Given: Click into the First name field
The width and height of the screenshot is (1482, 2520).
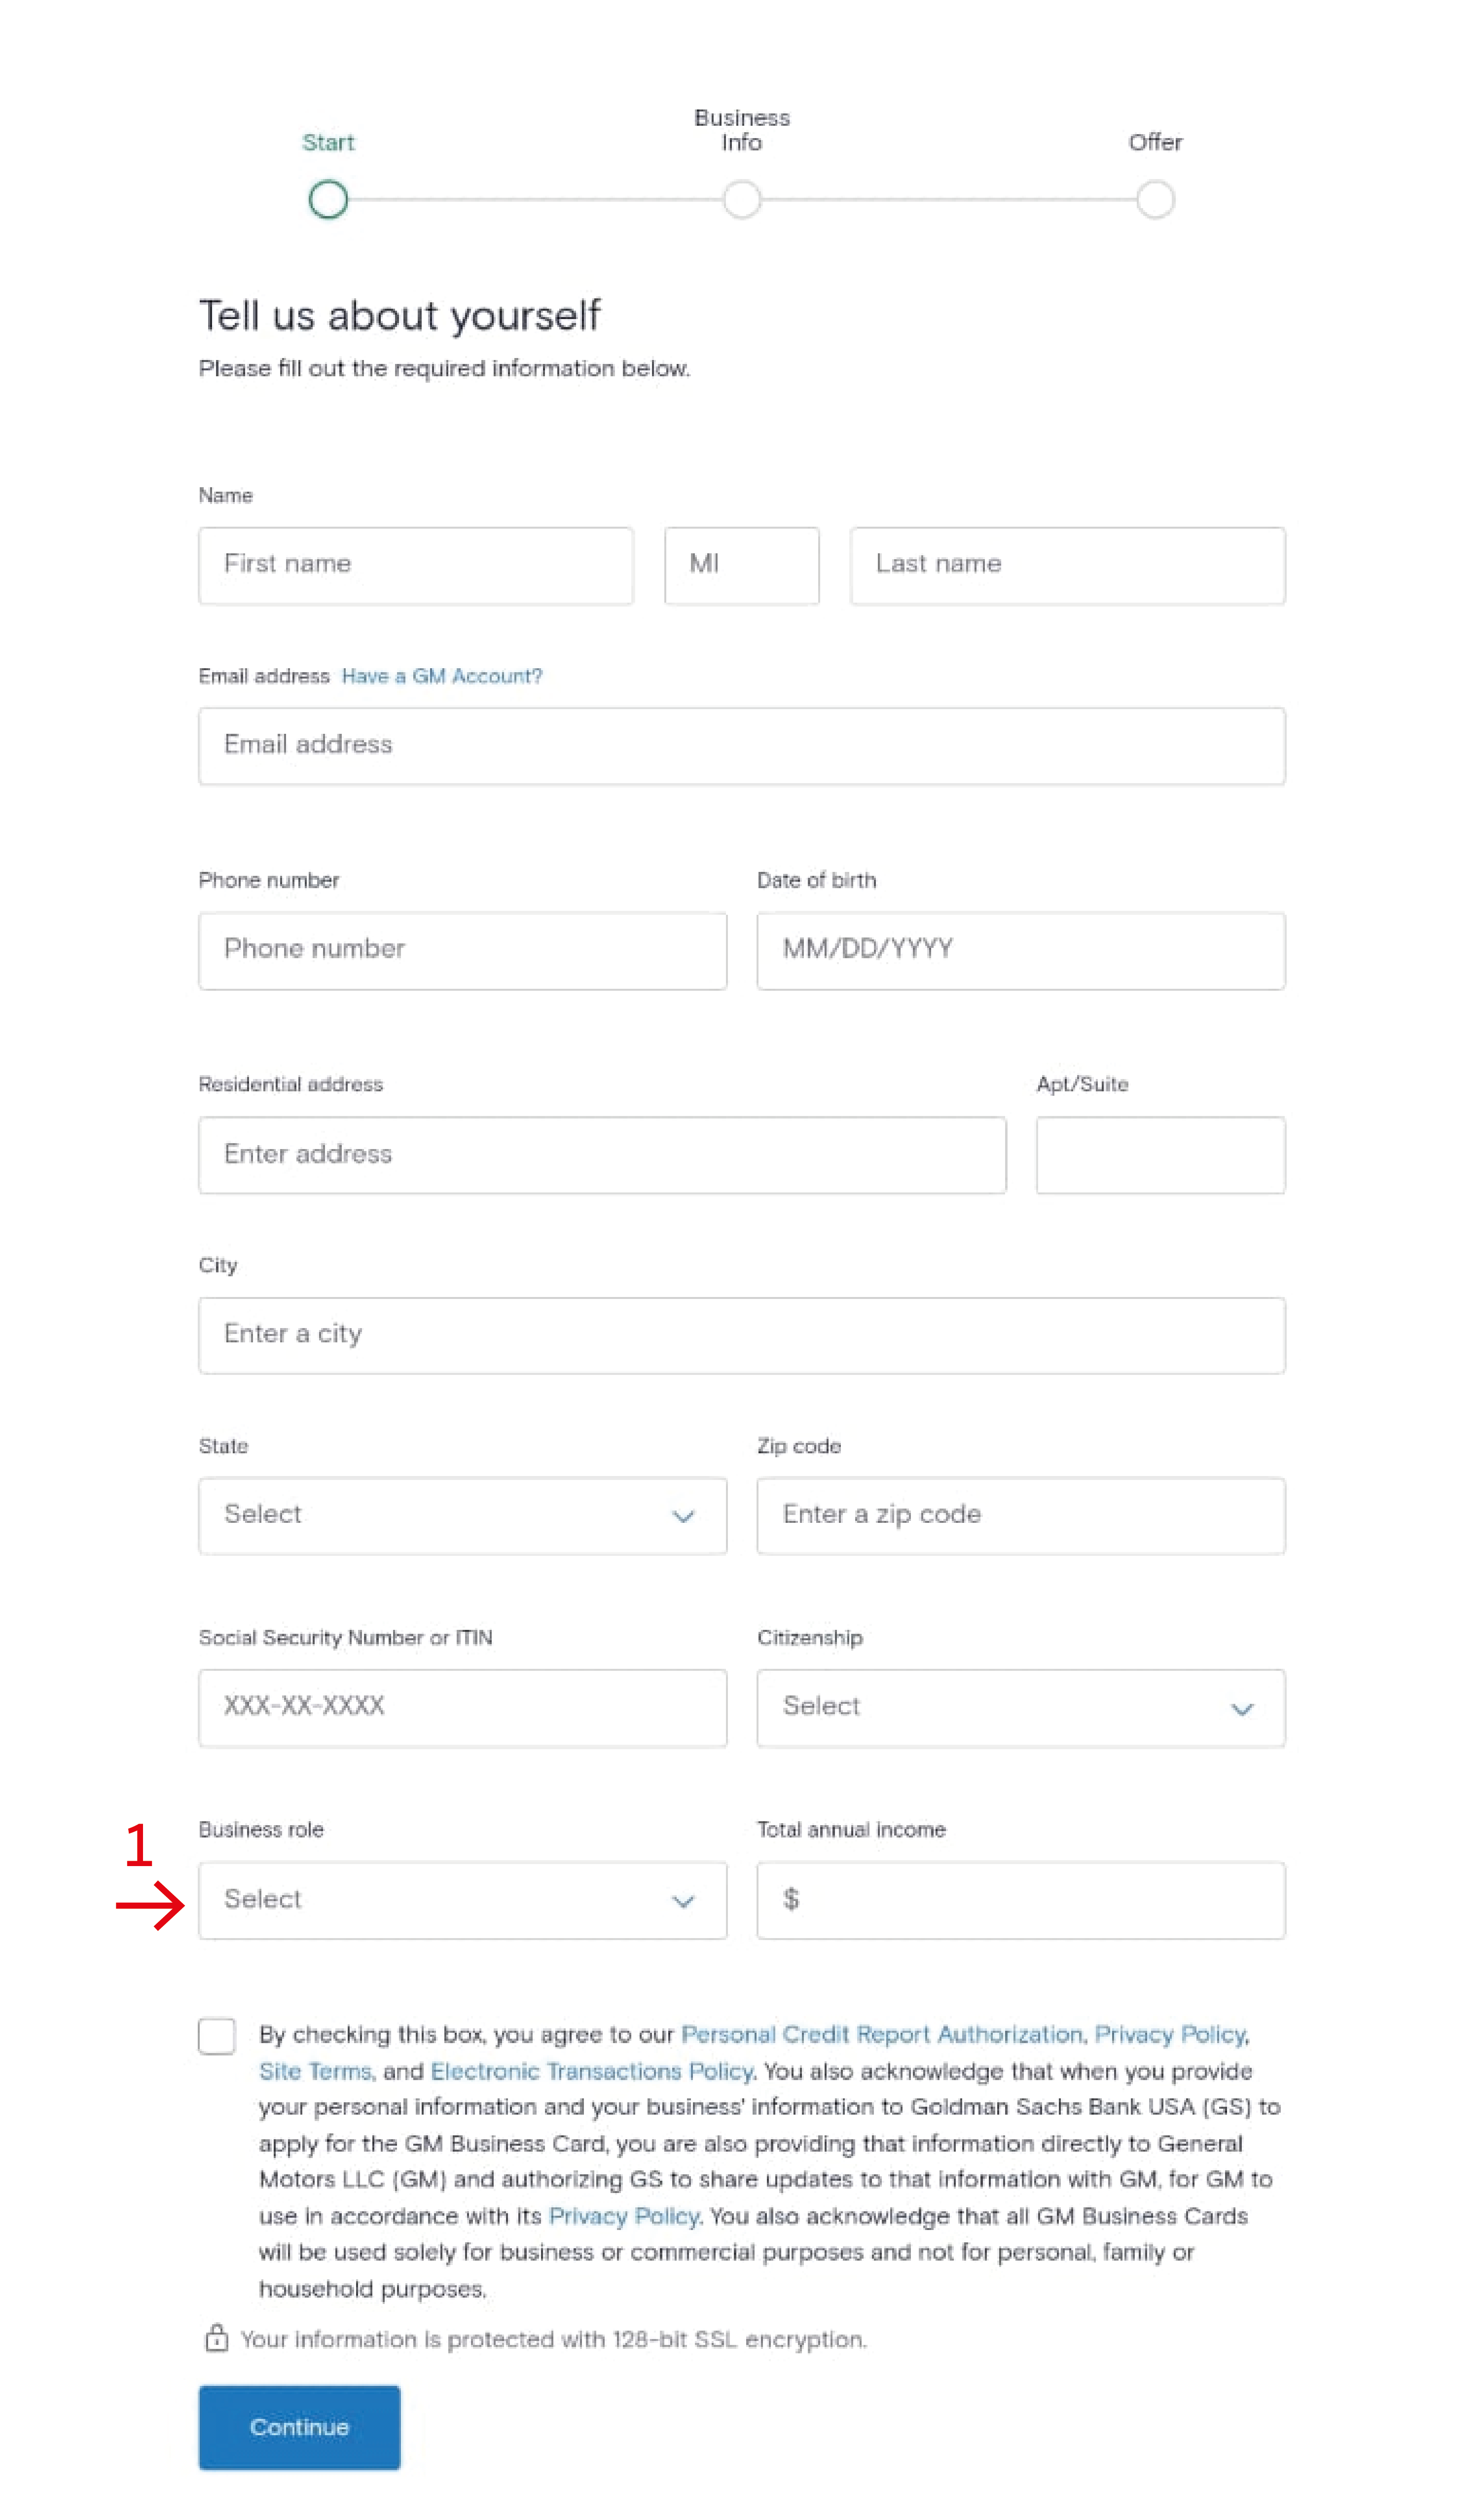Looking at the screenshot, I should pyautogui.click(x=416, y=566).
